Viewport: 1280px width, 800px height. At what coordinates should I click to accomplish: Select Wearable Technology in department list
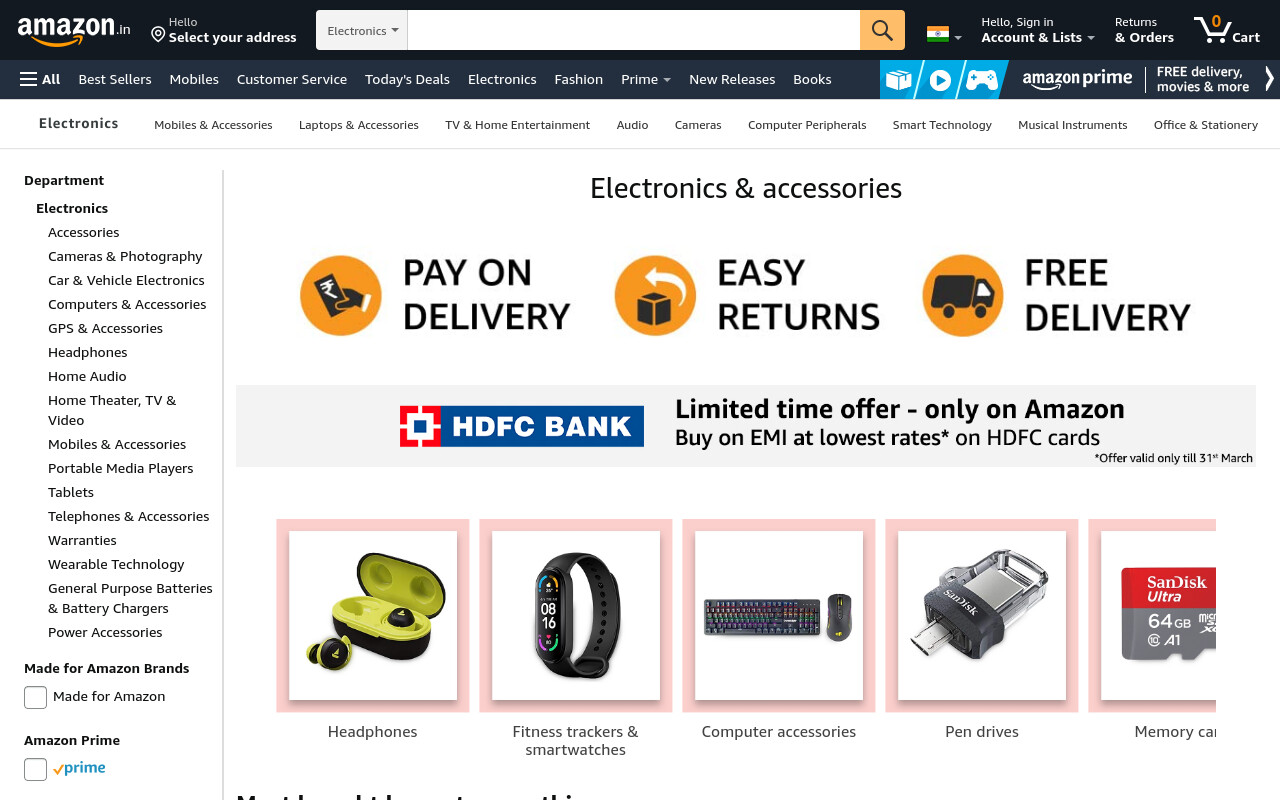coord(116,564)
